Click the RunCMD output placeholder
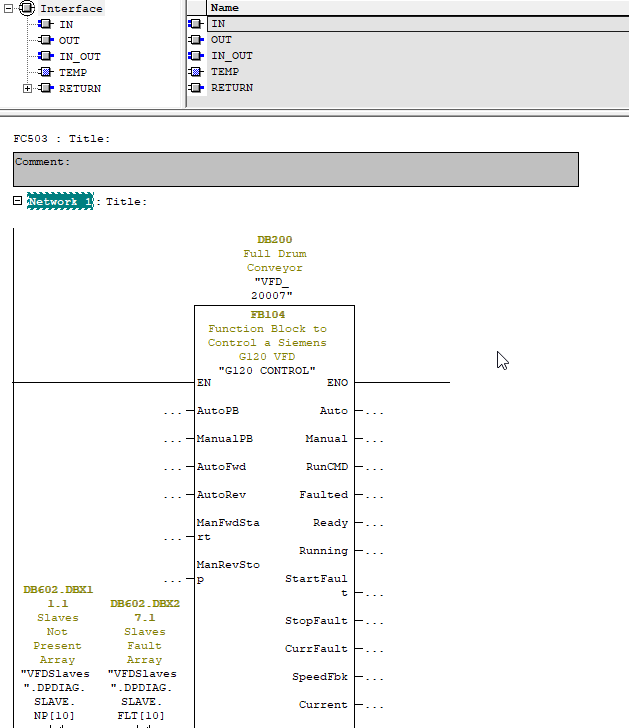The width and height of the screenshot is (629, 728). (x=374, y=468)
